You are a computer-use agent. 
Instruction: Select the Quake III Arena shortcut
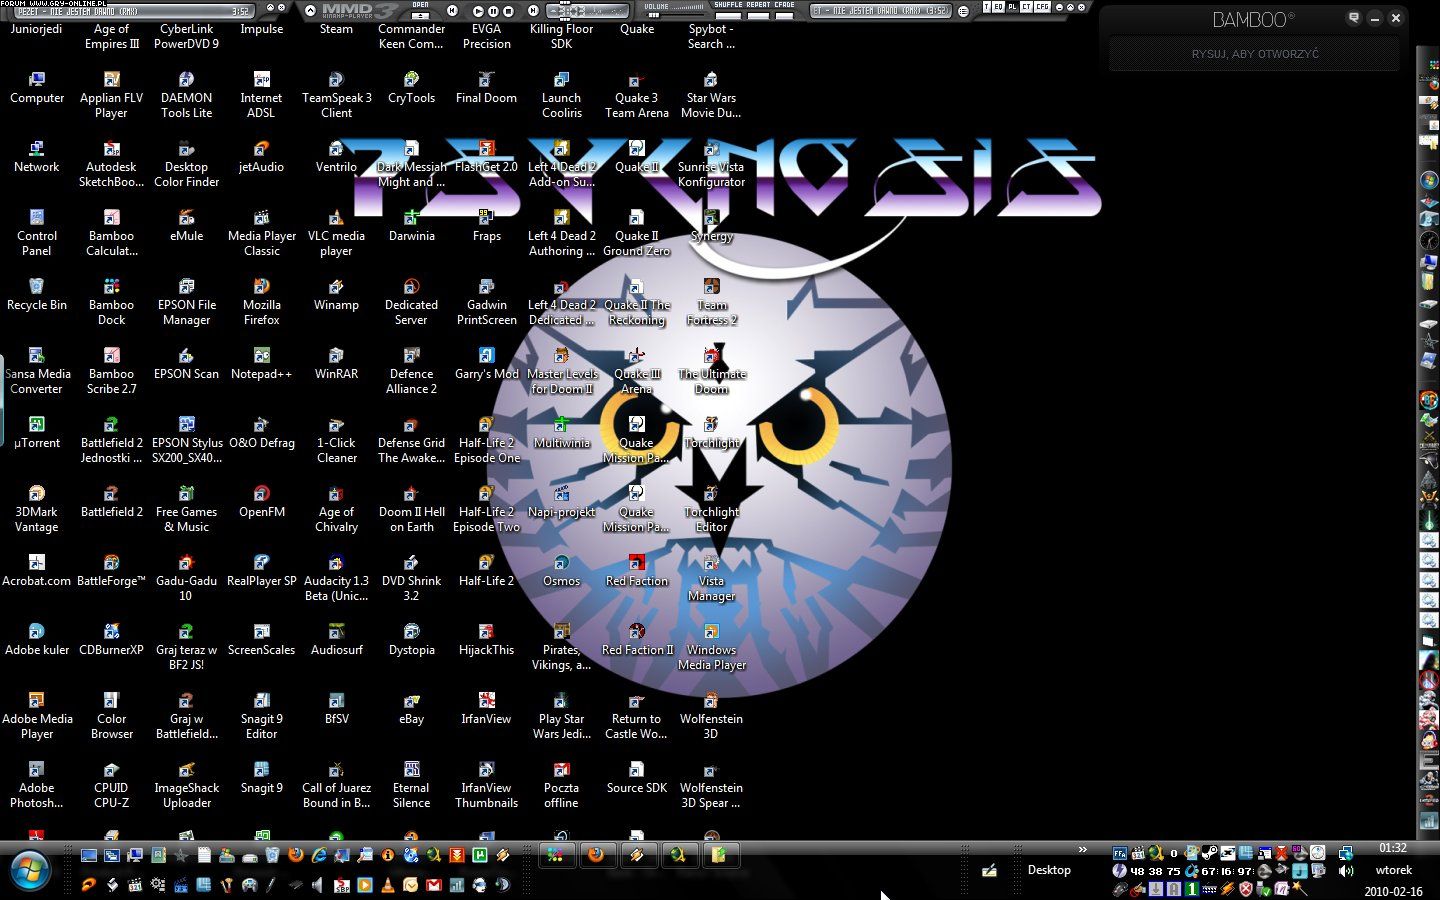point(636,371)
